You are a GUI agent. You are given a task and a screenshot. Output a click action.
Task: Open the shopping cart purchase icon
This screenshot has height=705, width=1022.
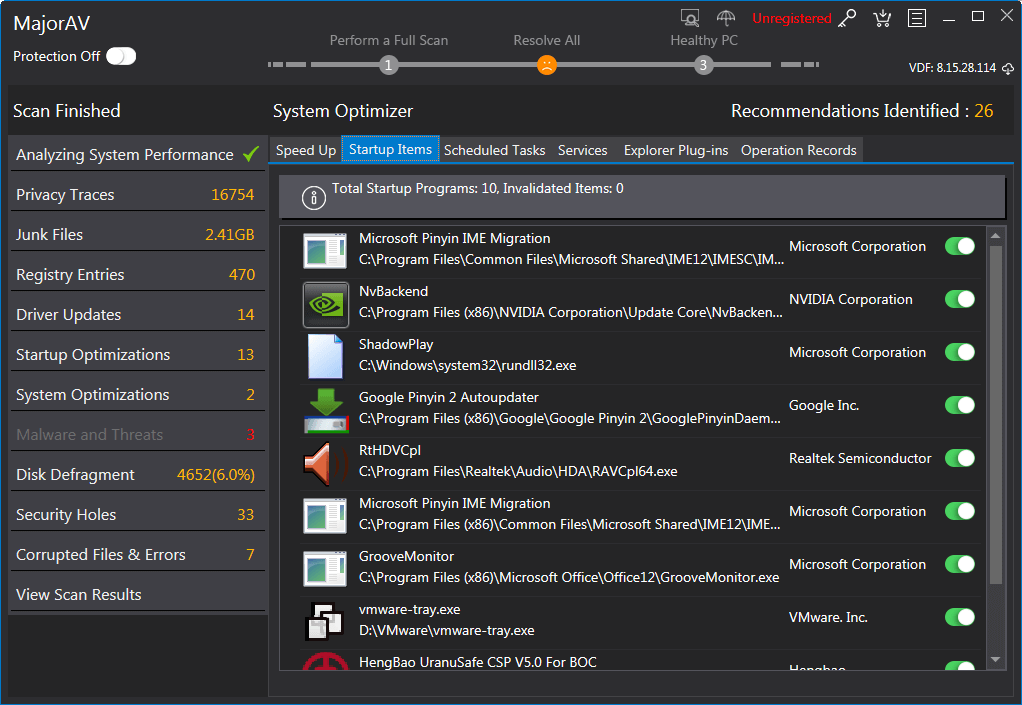(881, 18)
